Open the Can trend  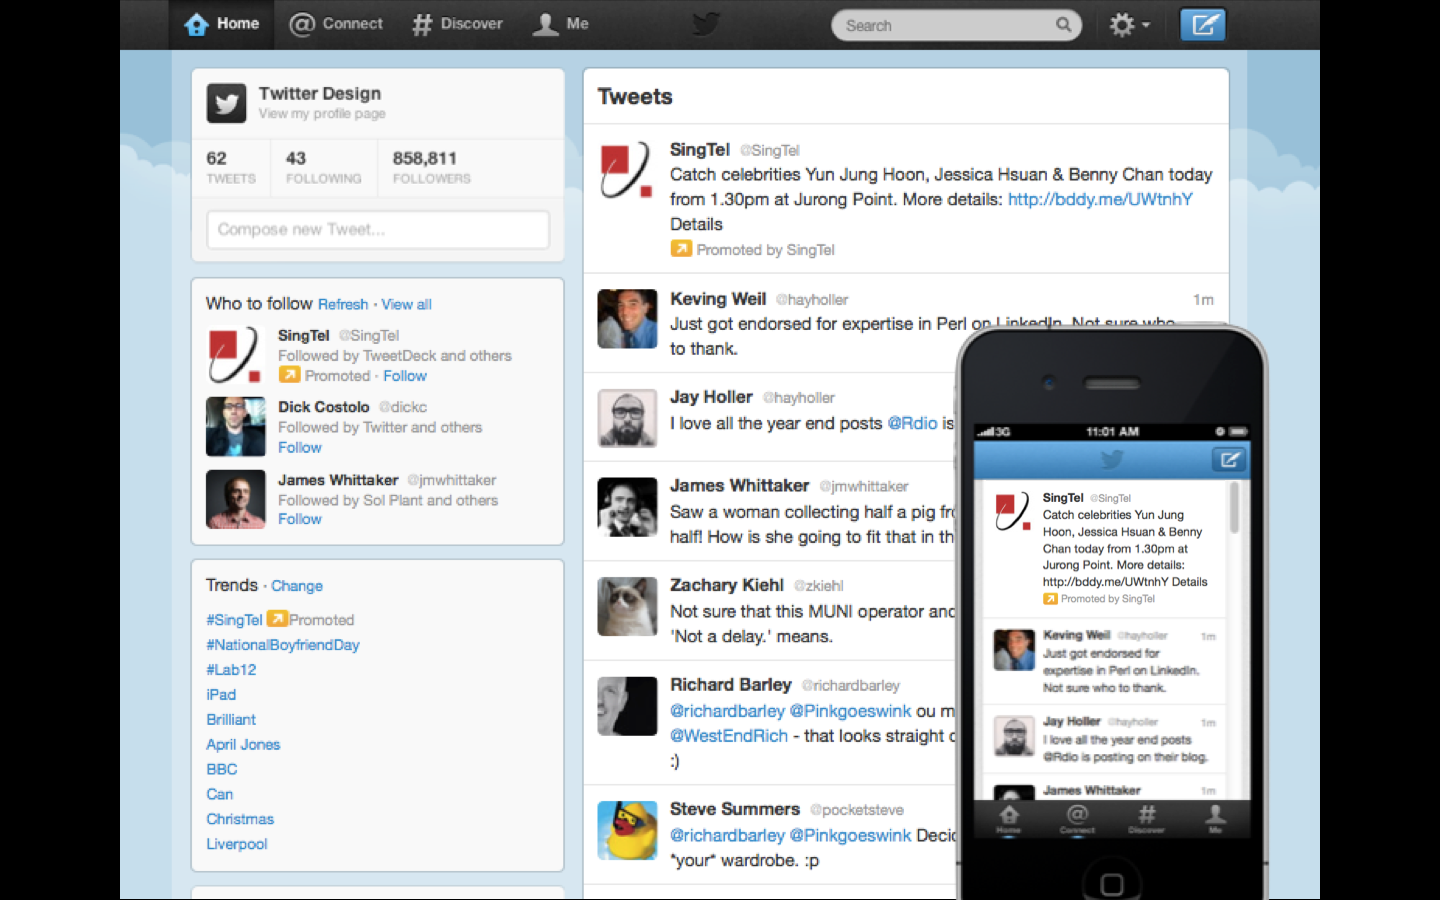pyautogui.click(x=220, y=795)
